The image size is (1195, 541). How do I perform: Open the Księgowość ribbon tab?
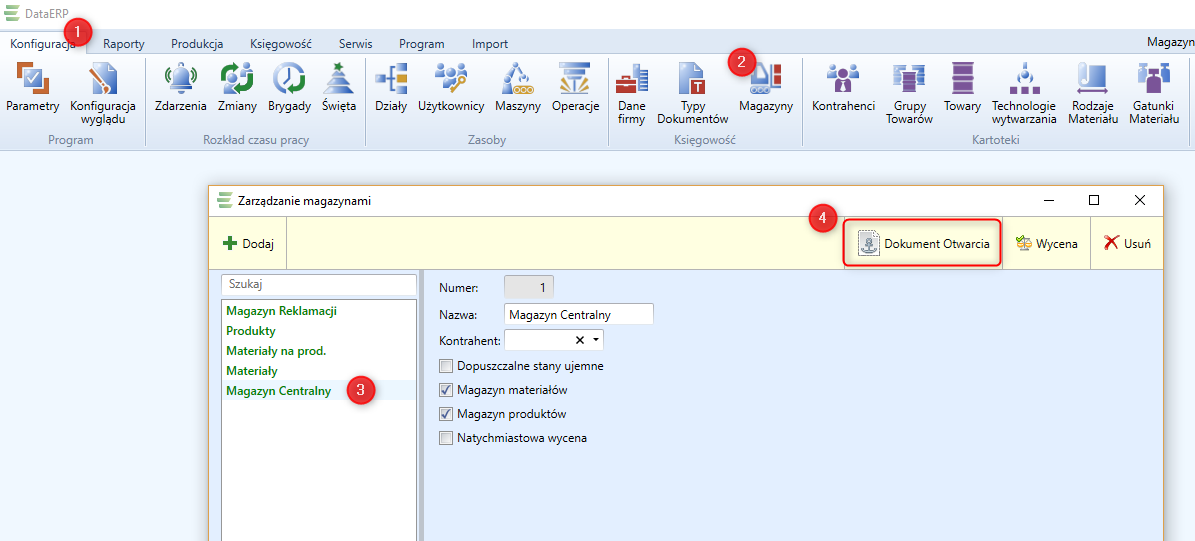coord(280,44)
